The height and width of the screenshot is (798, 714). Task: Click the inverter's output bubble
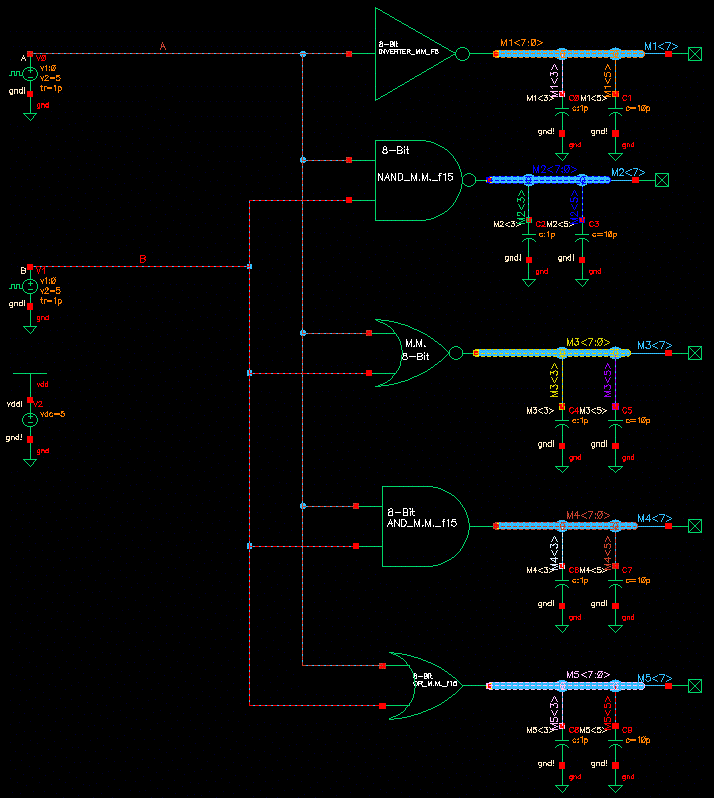[x=463, y=53]
